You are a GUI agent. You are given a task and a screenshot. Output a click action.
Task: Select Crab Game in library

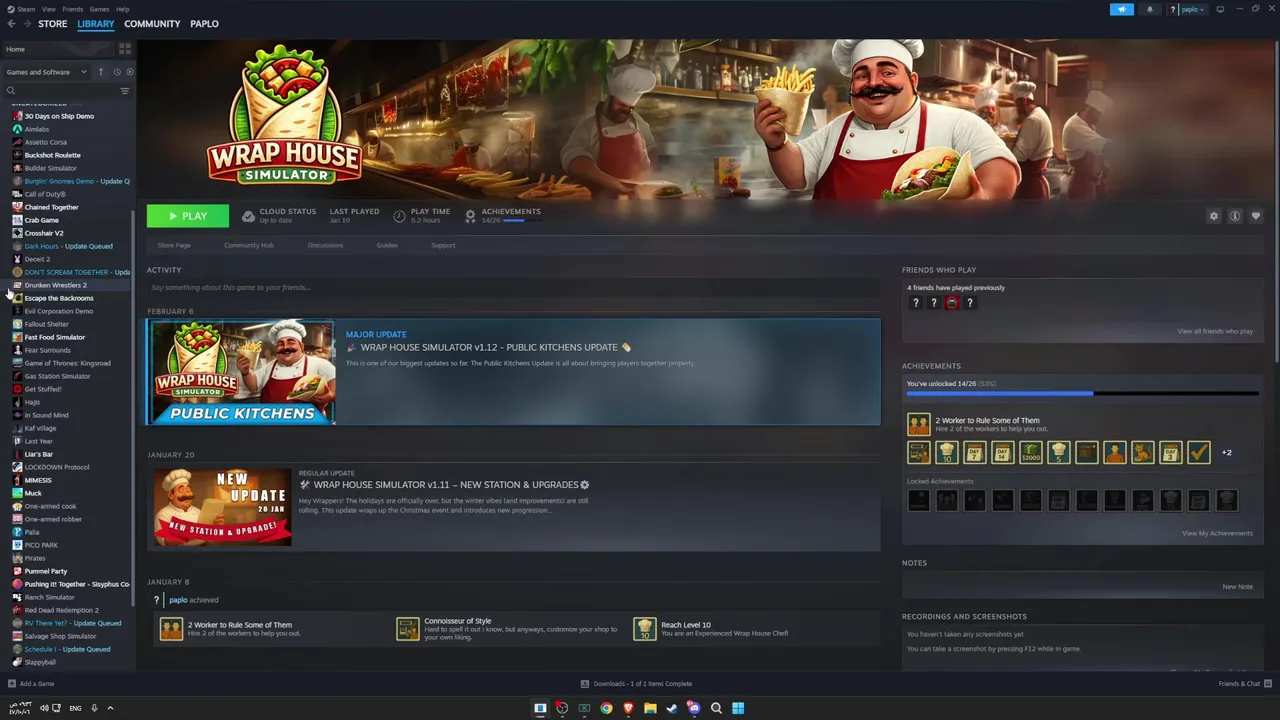point(41,220)
